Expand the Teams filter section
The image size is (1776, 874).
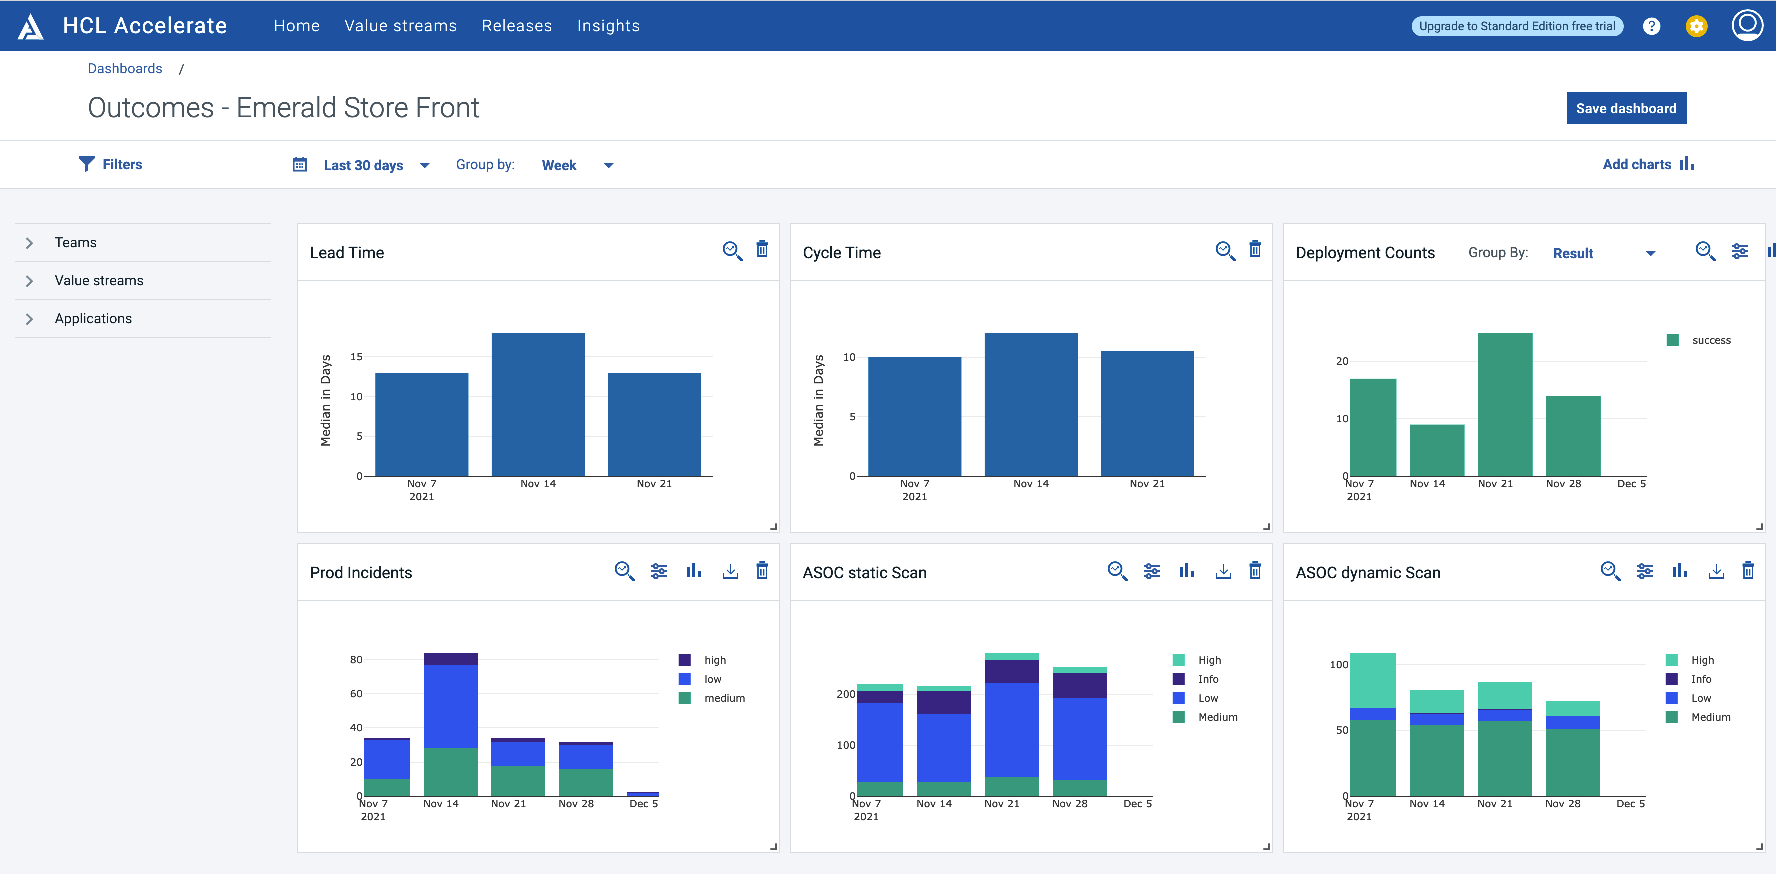point(143,243)
